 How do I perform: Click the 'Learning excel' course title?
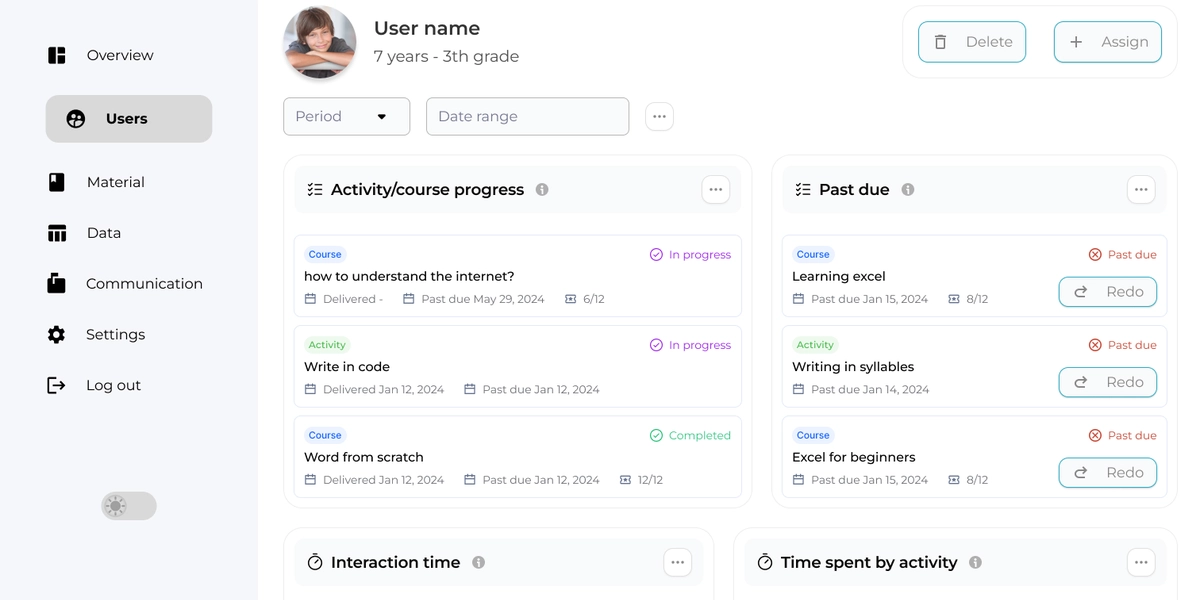(x=839, y=276)
